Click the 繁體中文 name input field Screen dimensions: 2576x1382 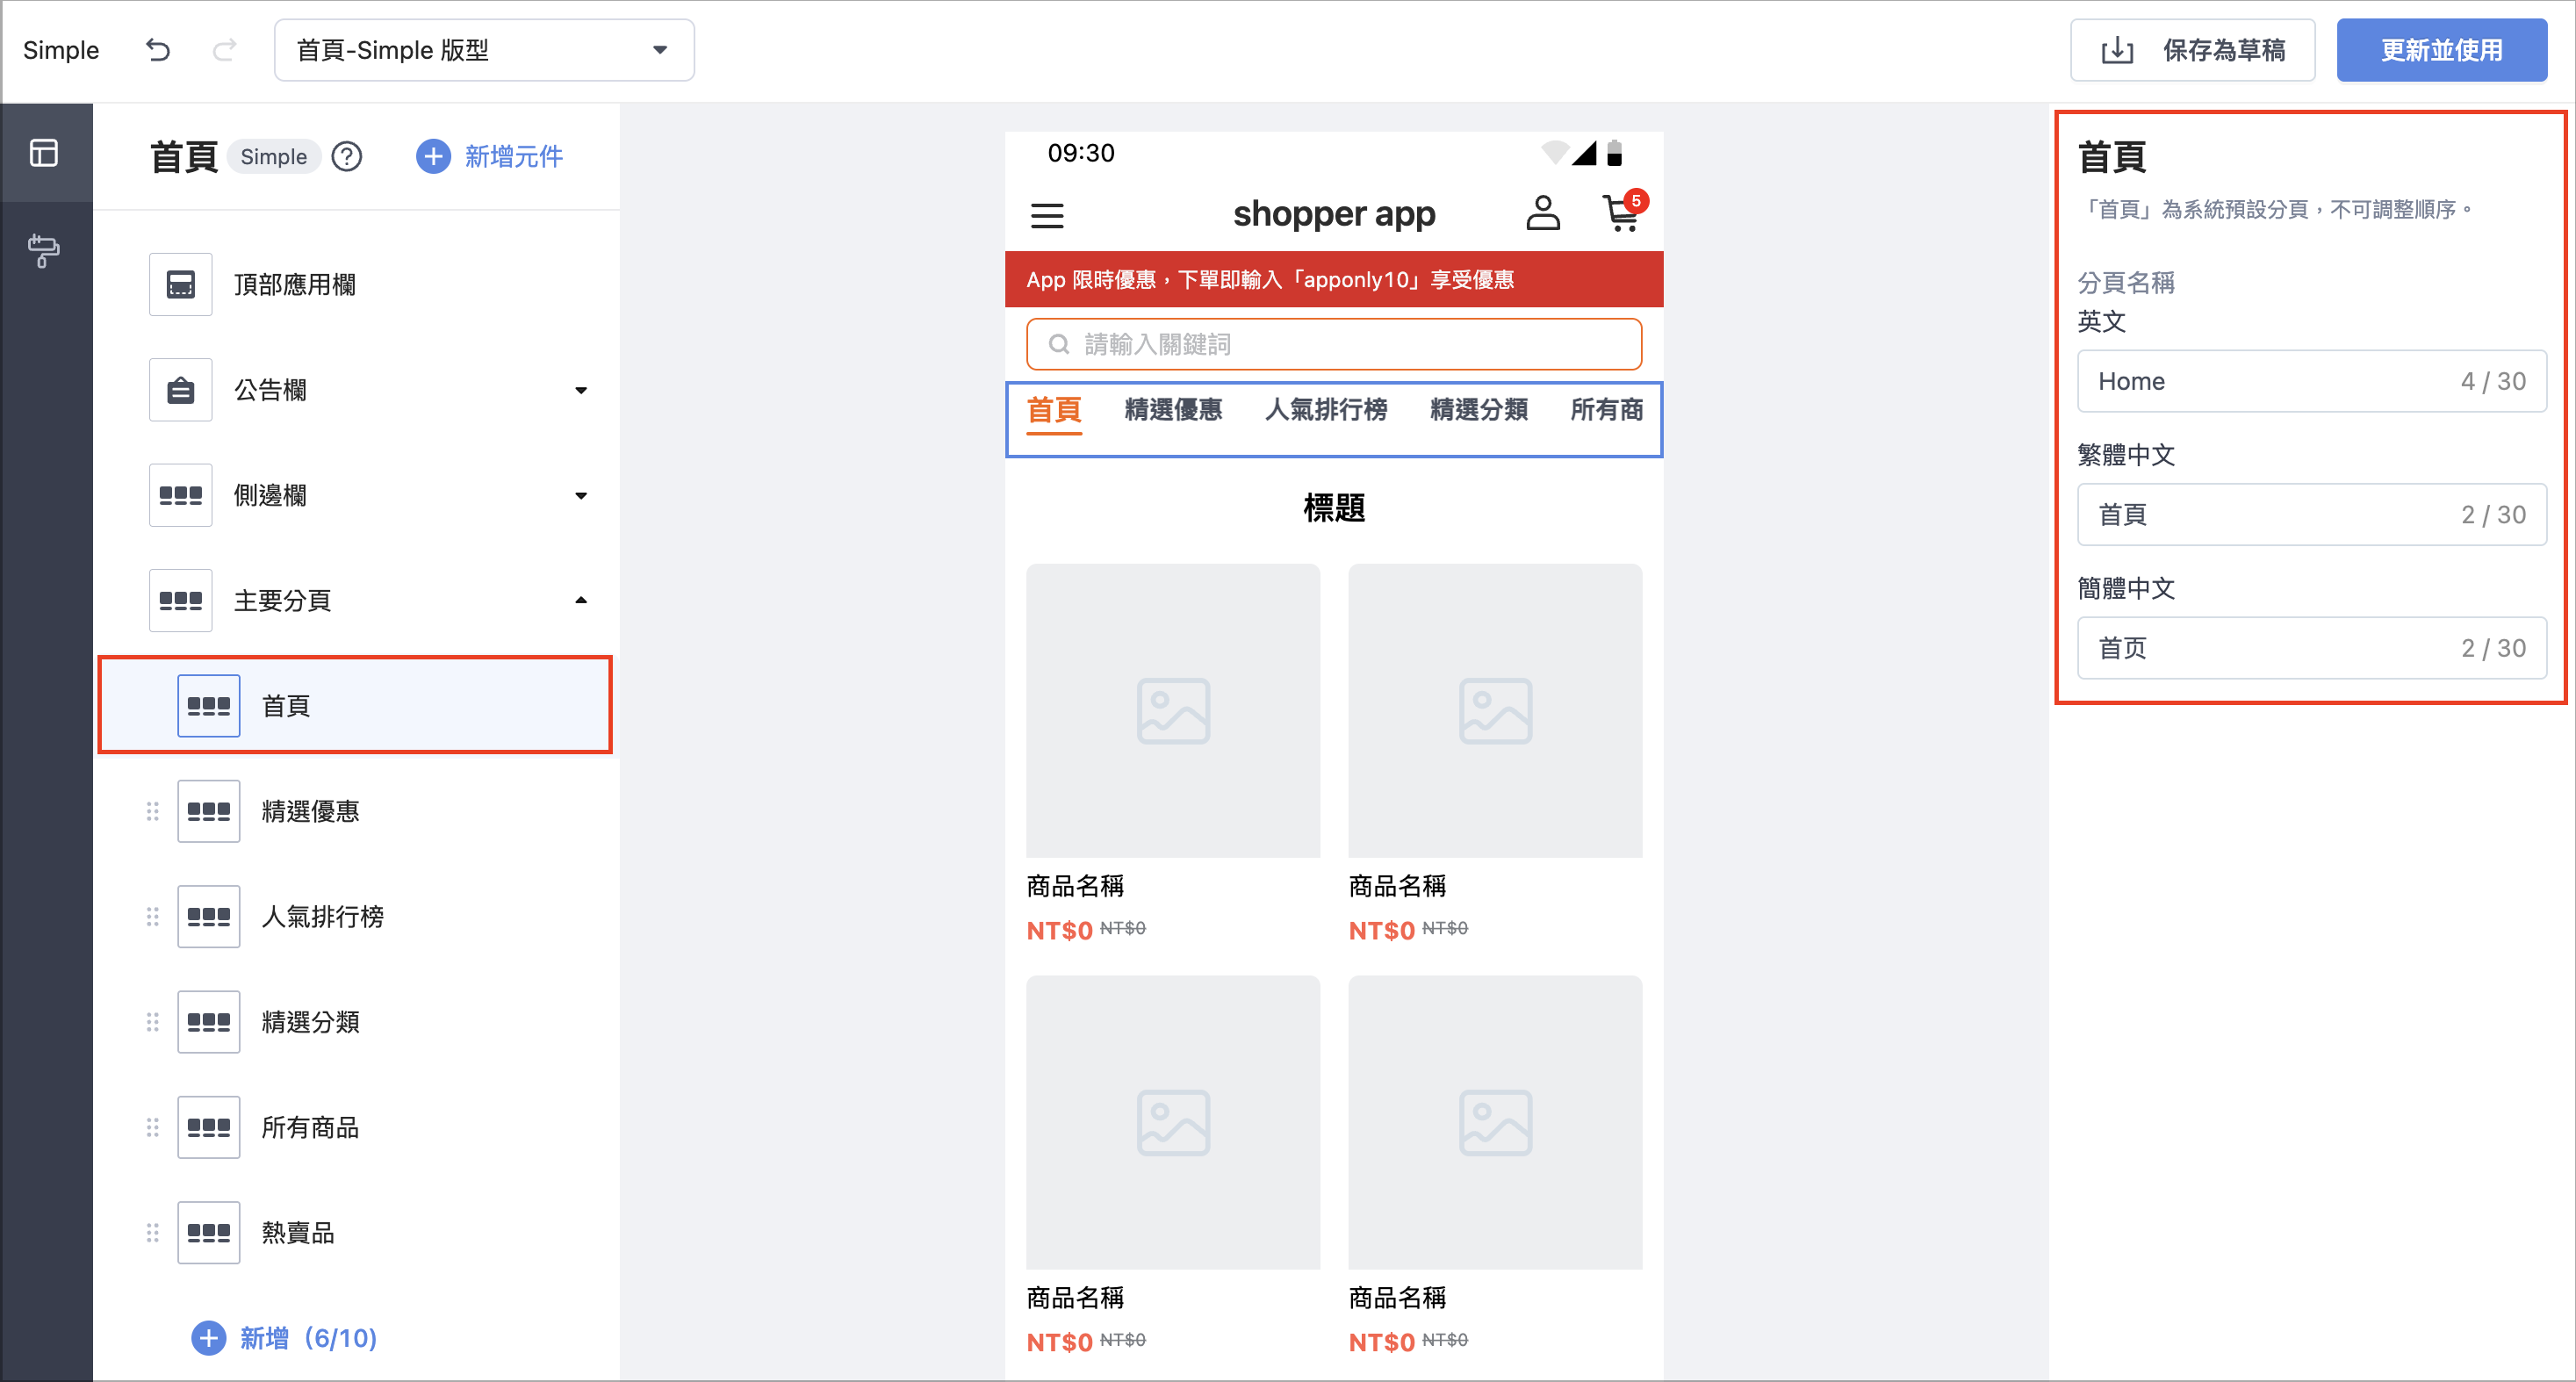[x=2311, y=514]
